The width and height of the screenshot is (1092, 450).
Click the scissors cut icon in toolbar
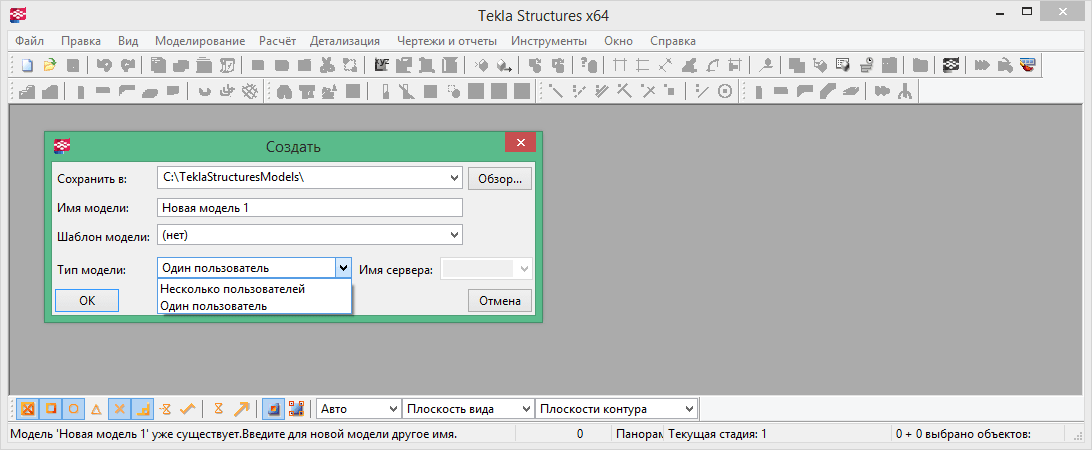pyautogui.click(x=327, y=65)
